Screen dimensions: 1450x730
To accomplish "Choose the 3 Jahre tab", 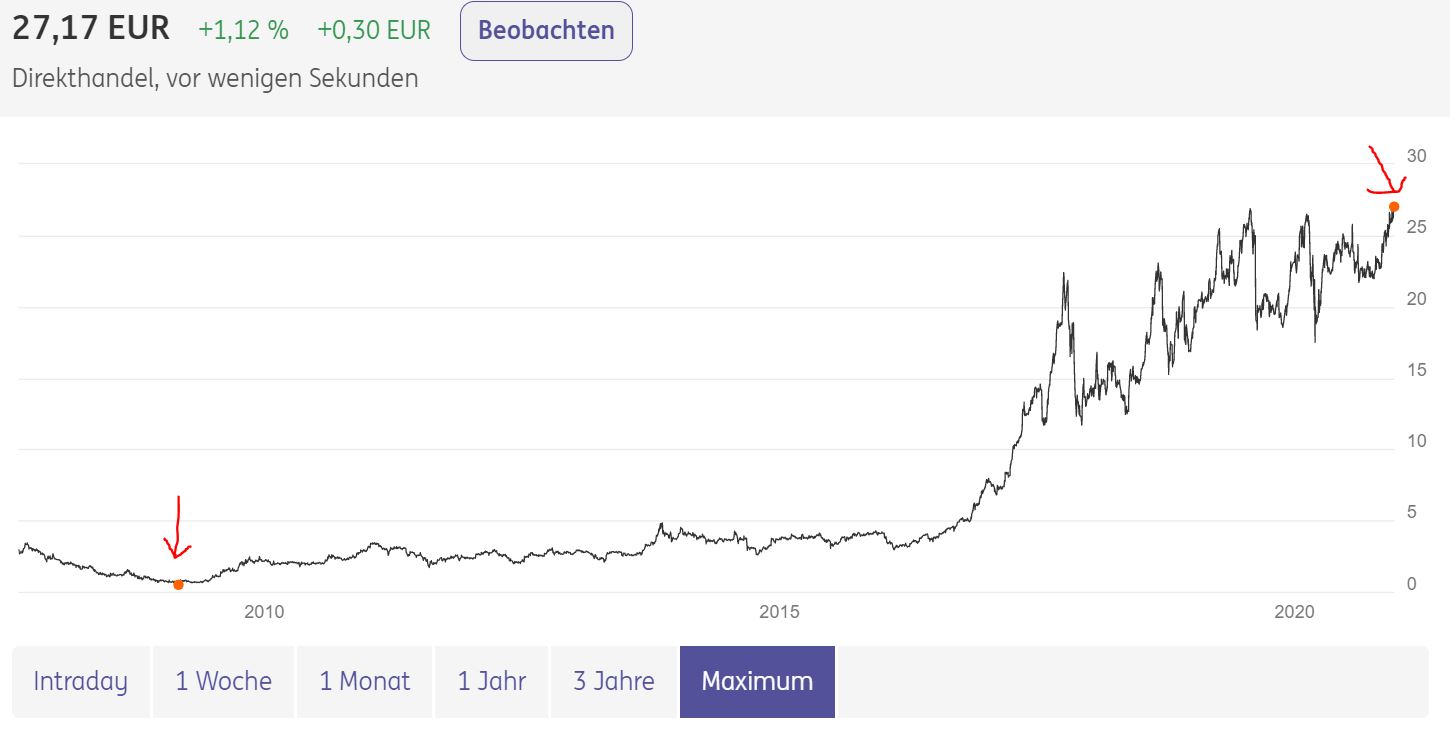I will (x=614, y=682).
